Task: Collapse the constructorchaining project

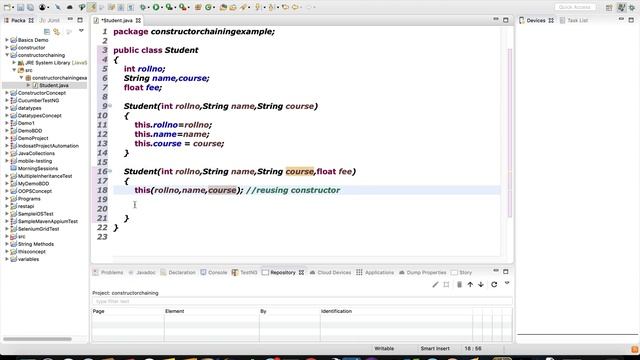Action: click(7, 55)
